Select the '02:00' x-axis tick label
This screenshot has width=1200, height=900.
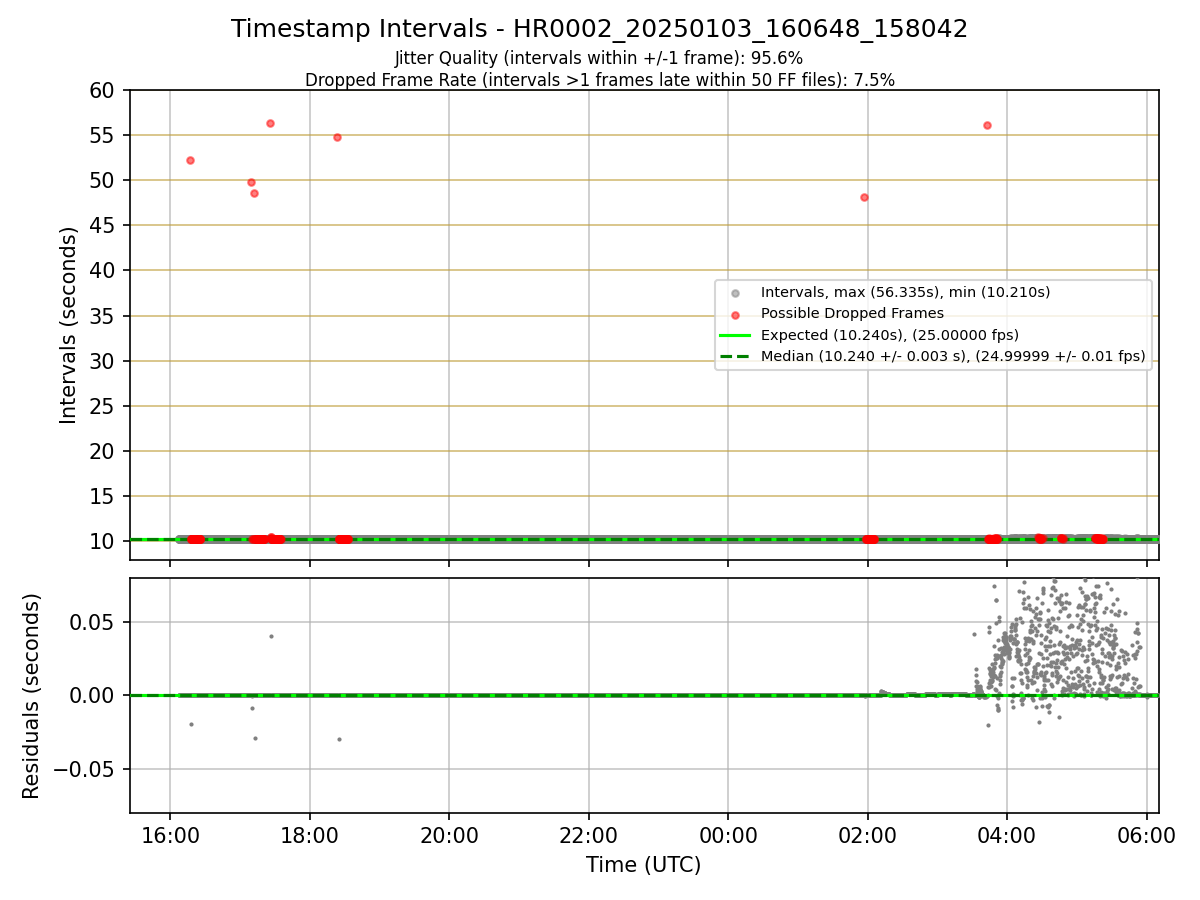pos(868,835)
